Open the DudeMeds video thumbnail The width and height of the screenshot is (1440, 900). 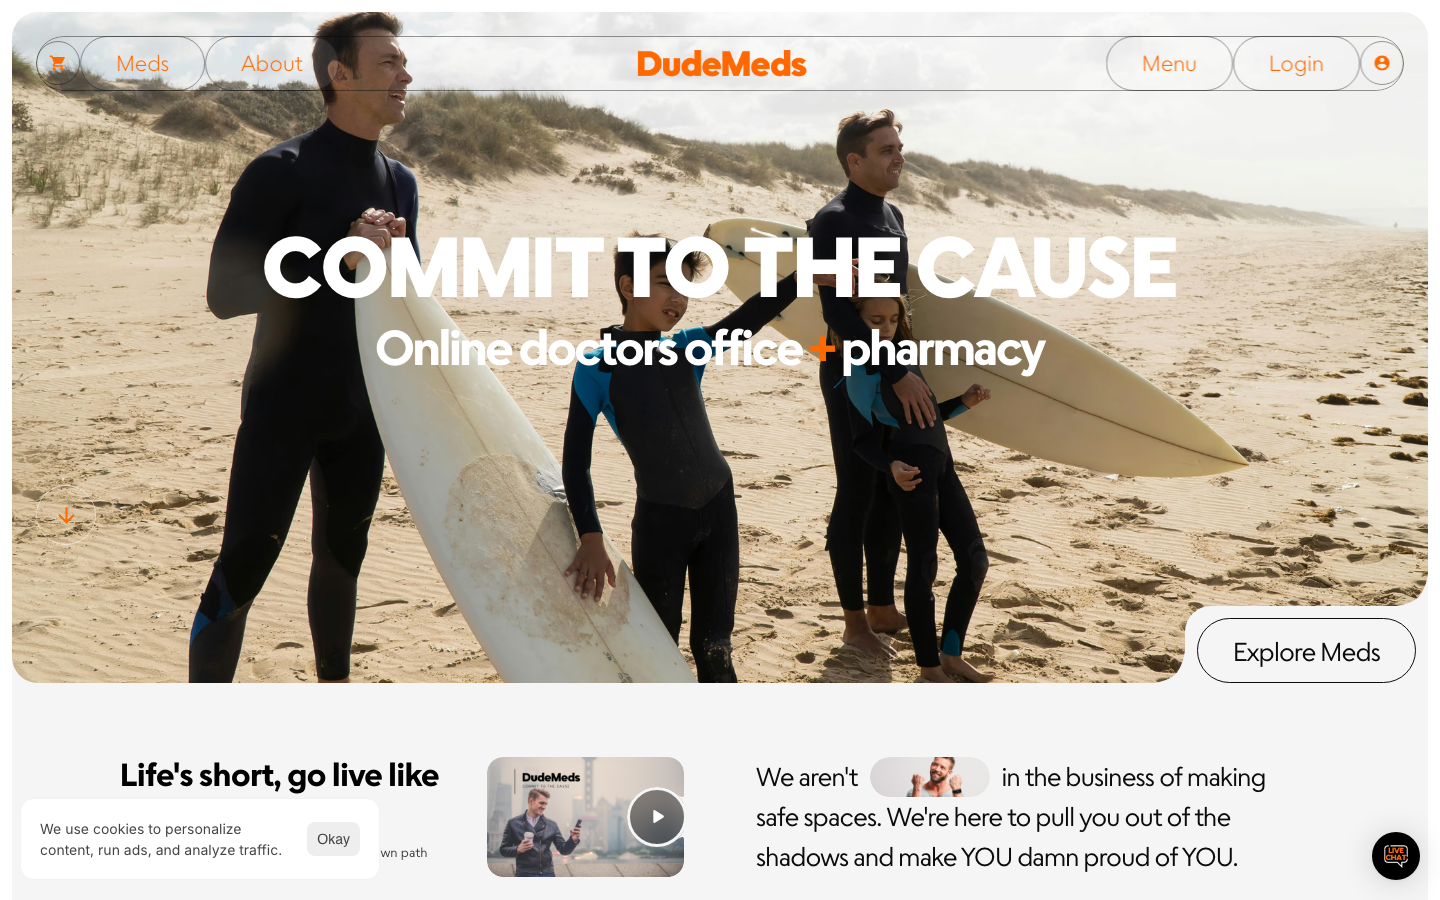[x=585, y=817]
